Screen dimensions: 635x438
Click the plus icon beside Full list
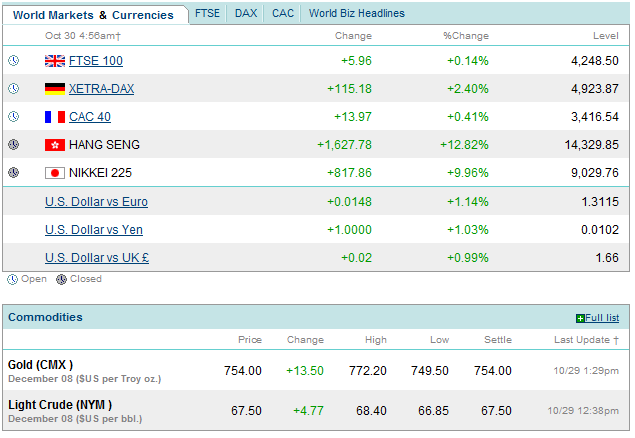[x=580, y=318]
